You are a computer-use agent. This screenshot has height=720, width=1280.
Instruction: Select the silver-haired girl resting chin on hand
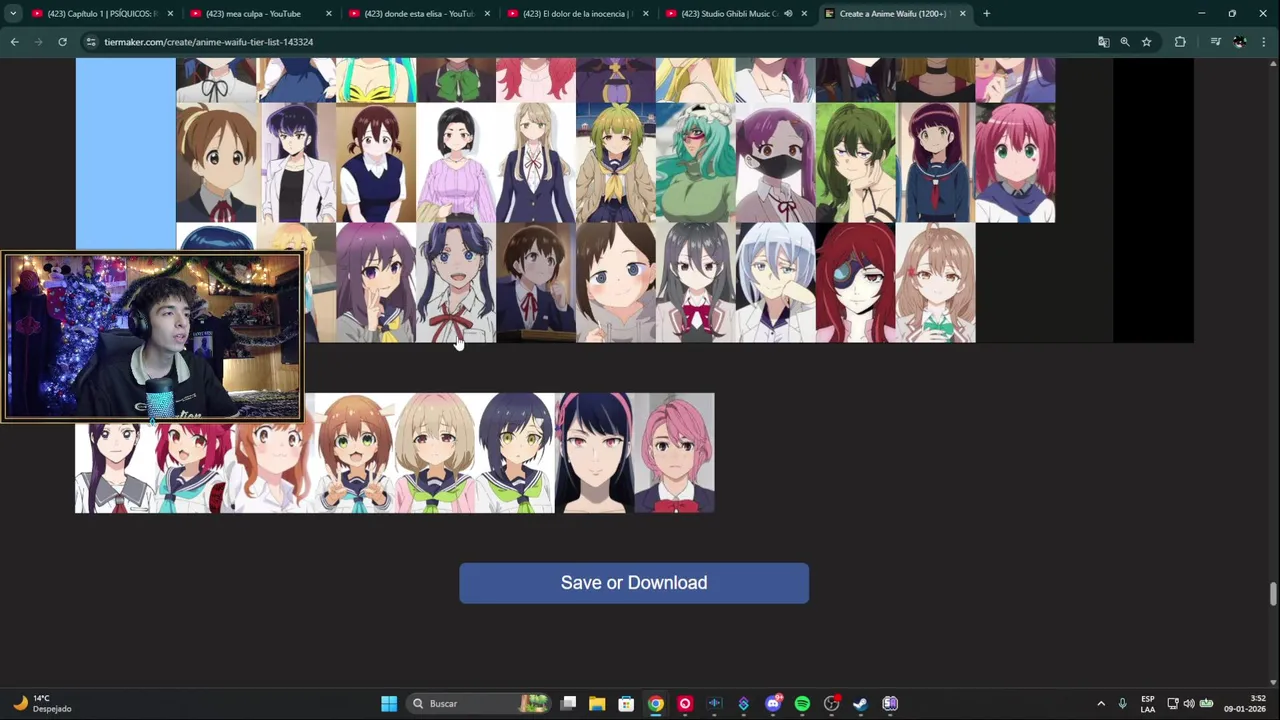775,283
